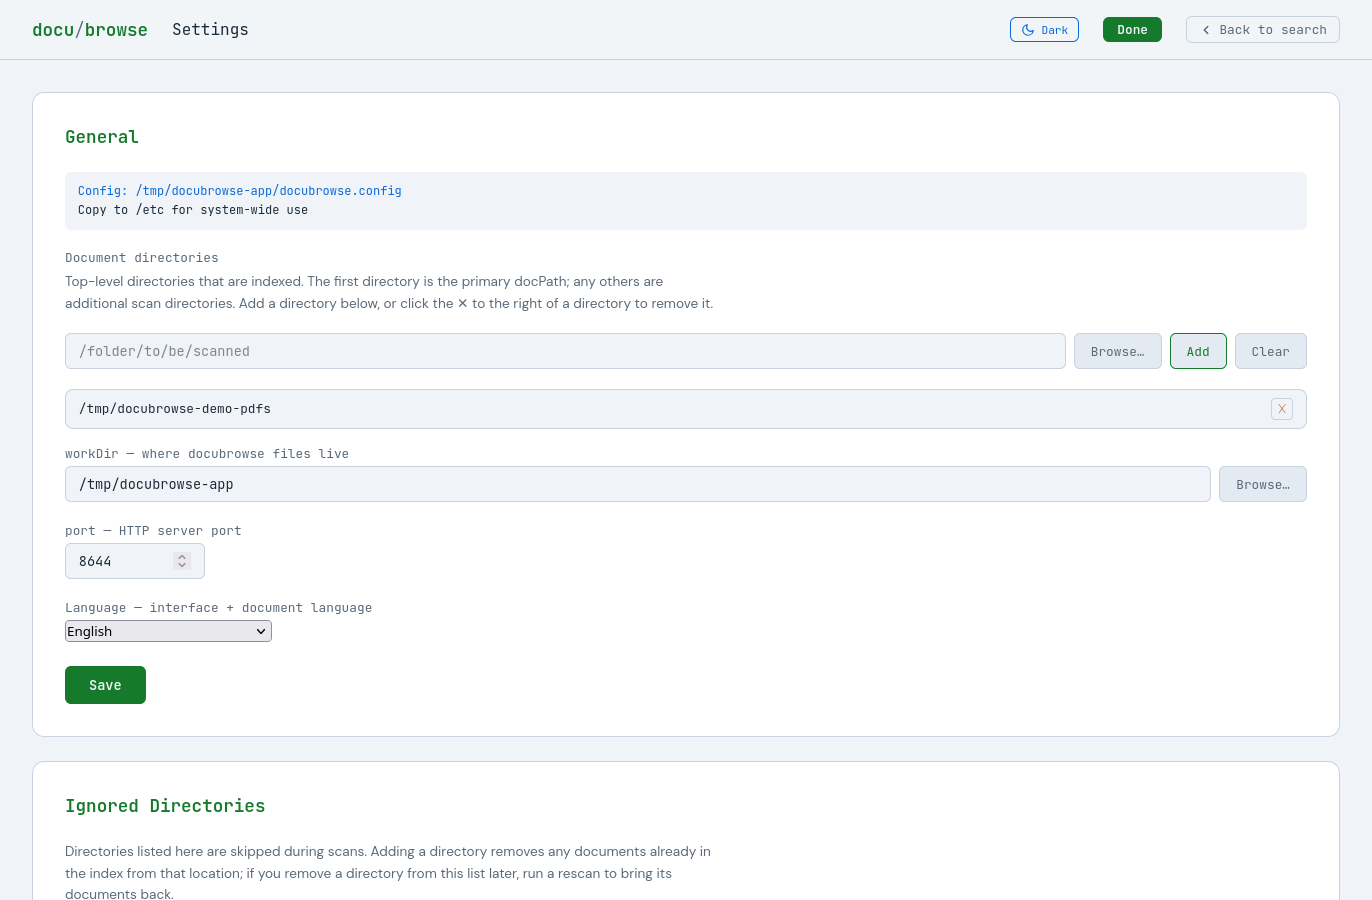This screenshot has height=900, width=1372.
Task: Click the 'port — HTTP server port' label
Action: (x=153, y=531)
